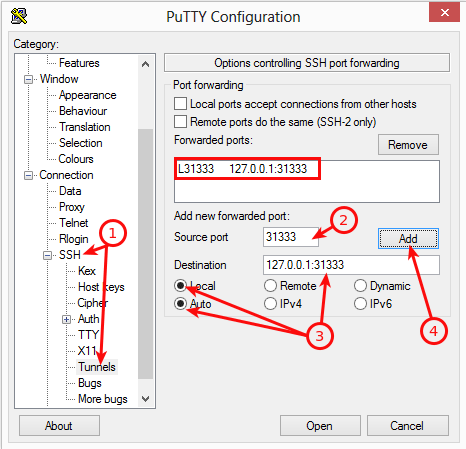Open the Telnet category
Image resolution: width=466 pixels, height=449 pixels.
(74, 223)
